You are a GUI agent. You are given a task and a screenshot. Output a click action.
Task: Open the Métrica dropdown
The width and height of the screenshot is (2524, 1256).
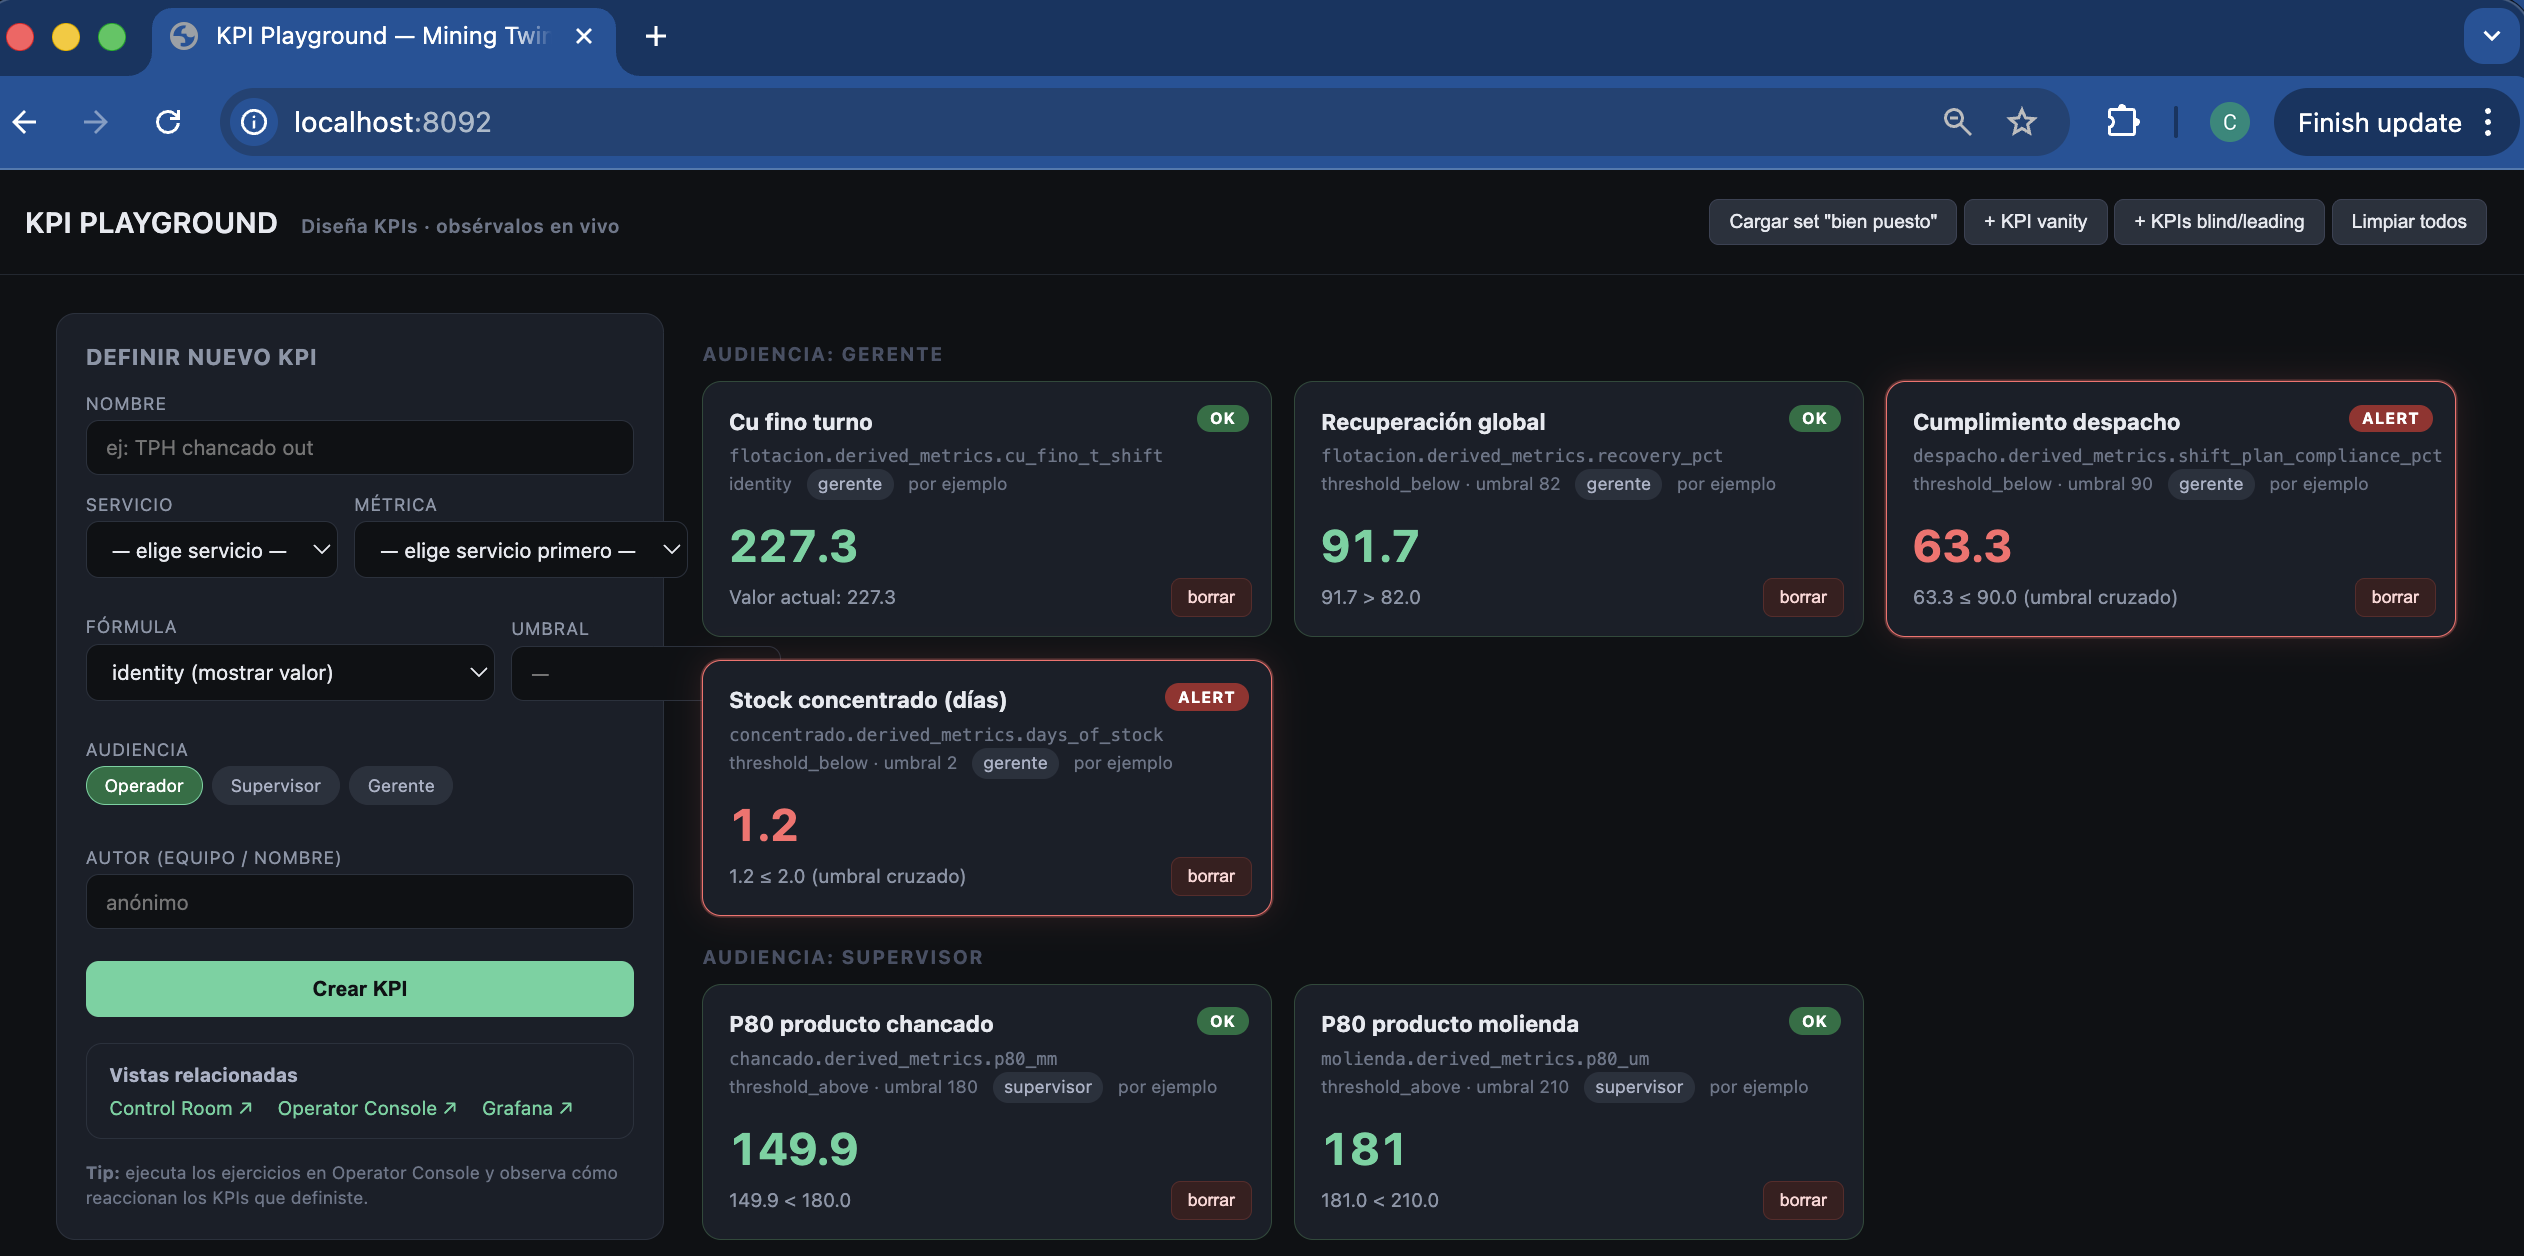pos(520,550)
